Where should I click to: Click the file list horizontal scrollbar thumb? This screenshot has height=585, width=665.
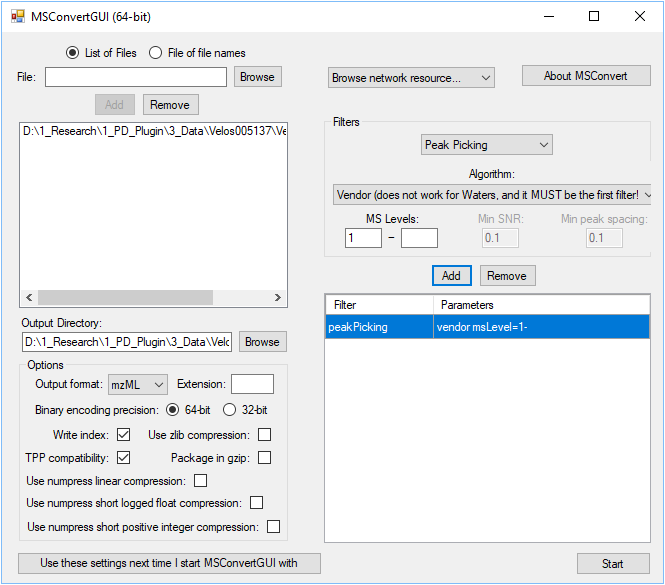(125, 297)
